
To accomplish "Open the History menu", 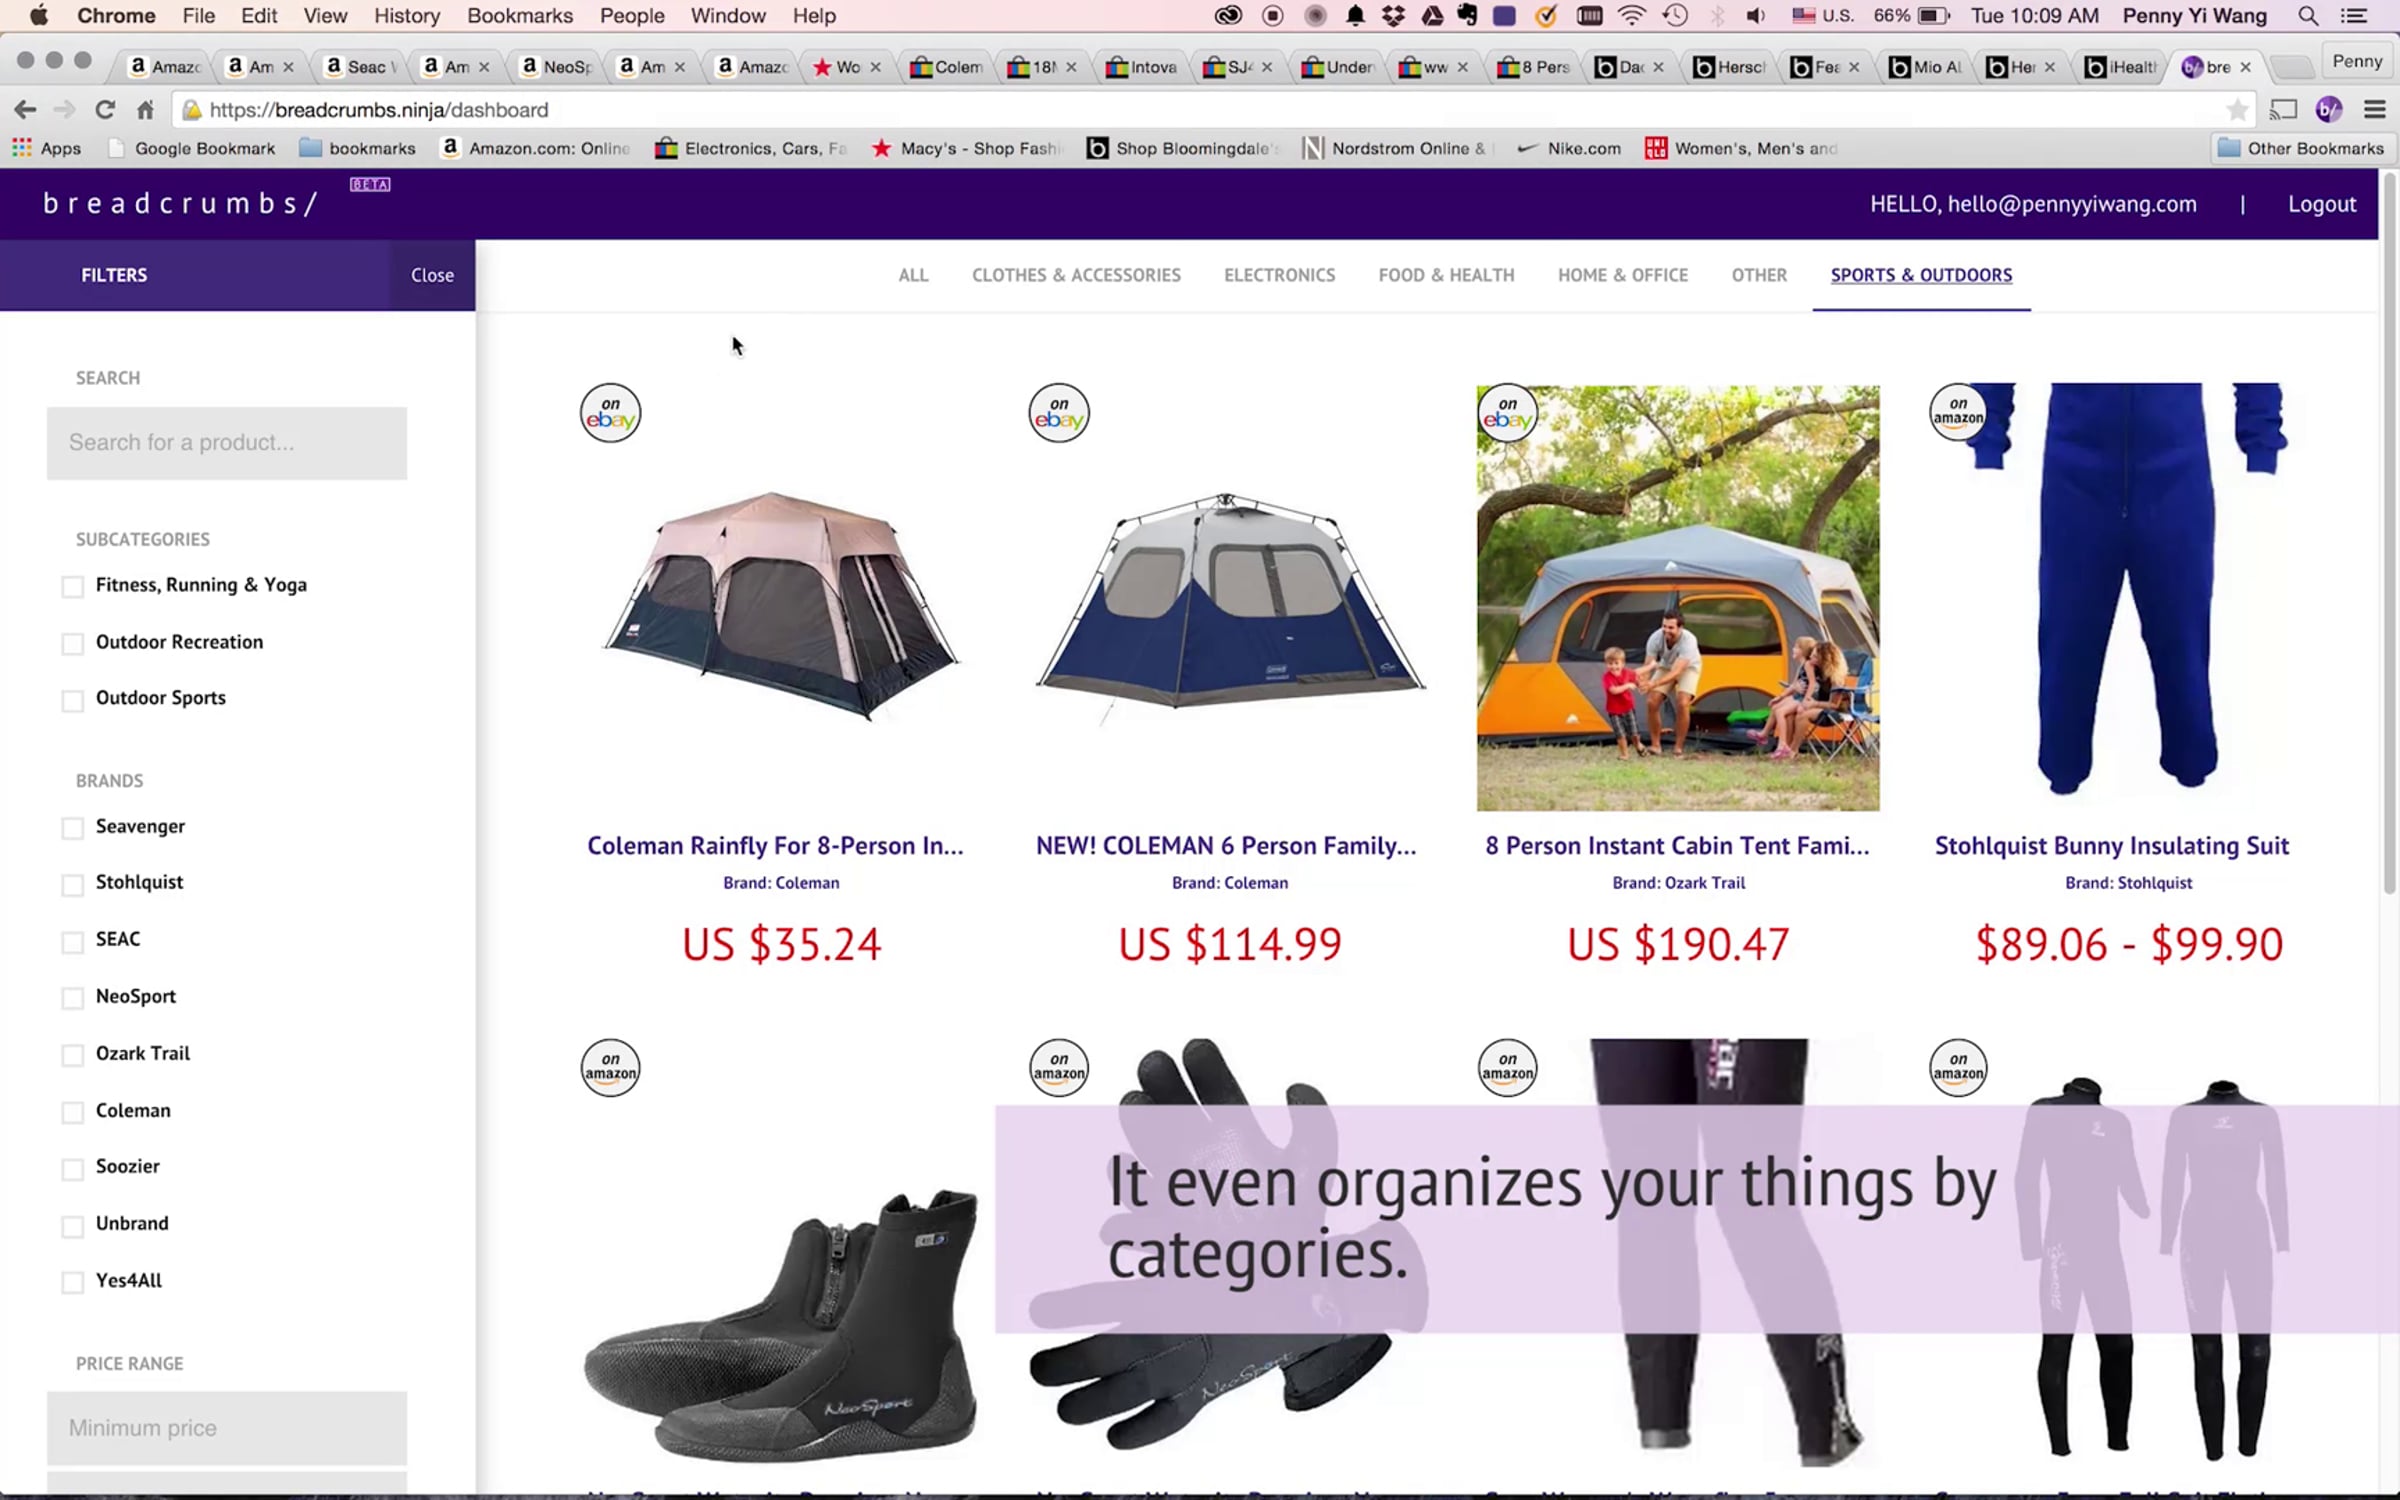I will click(406, 16).
